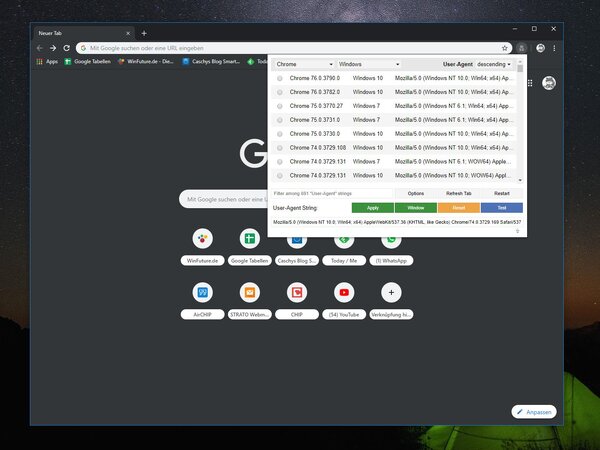Click the blue Test button
Screen dimensions: 600x450
[x=502, y=208]
